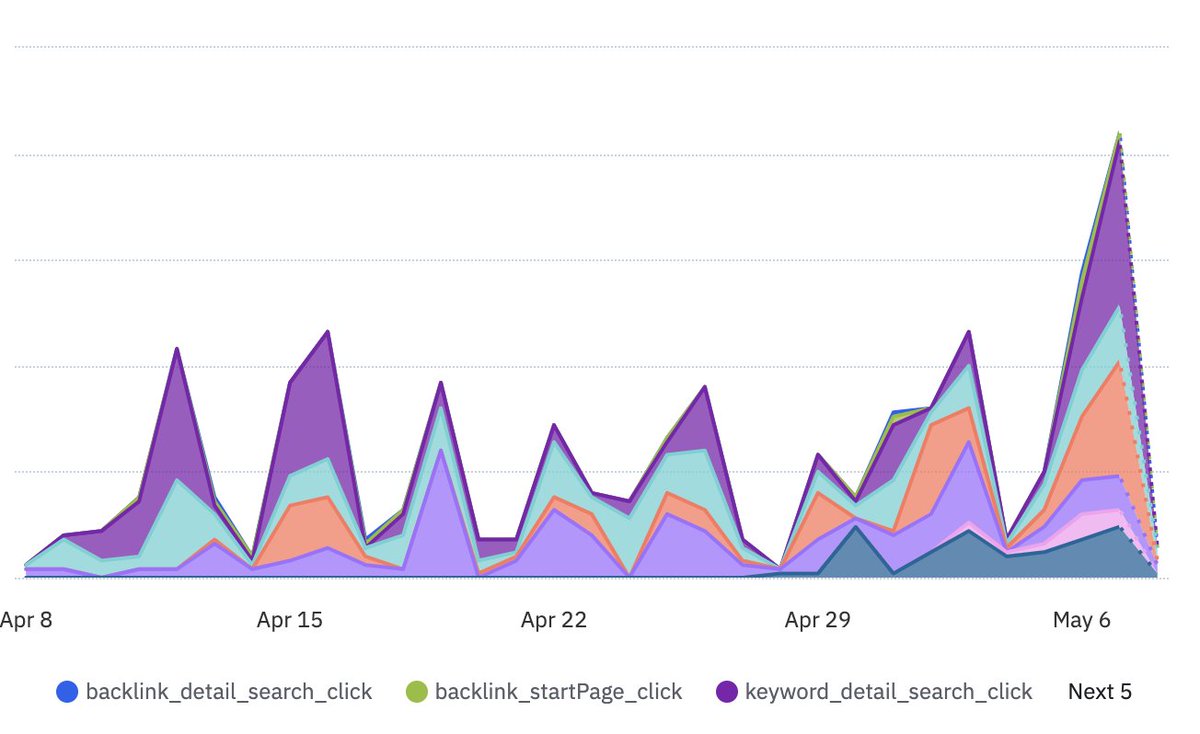
Task: Click the Apr 15 axis label
Action: click(x=289, y=620)
